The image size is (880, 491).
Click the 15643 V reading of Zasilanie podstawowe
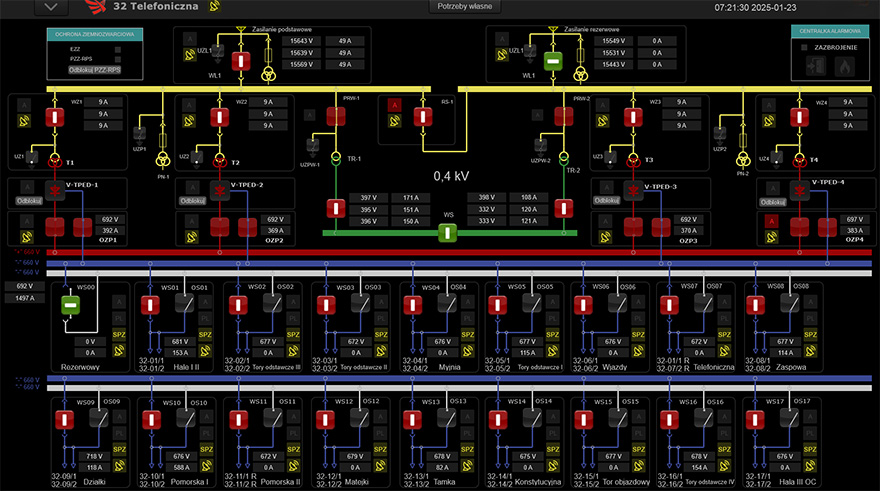301,40
